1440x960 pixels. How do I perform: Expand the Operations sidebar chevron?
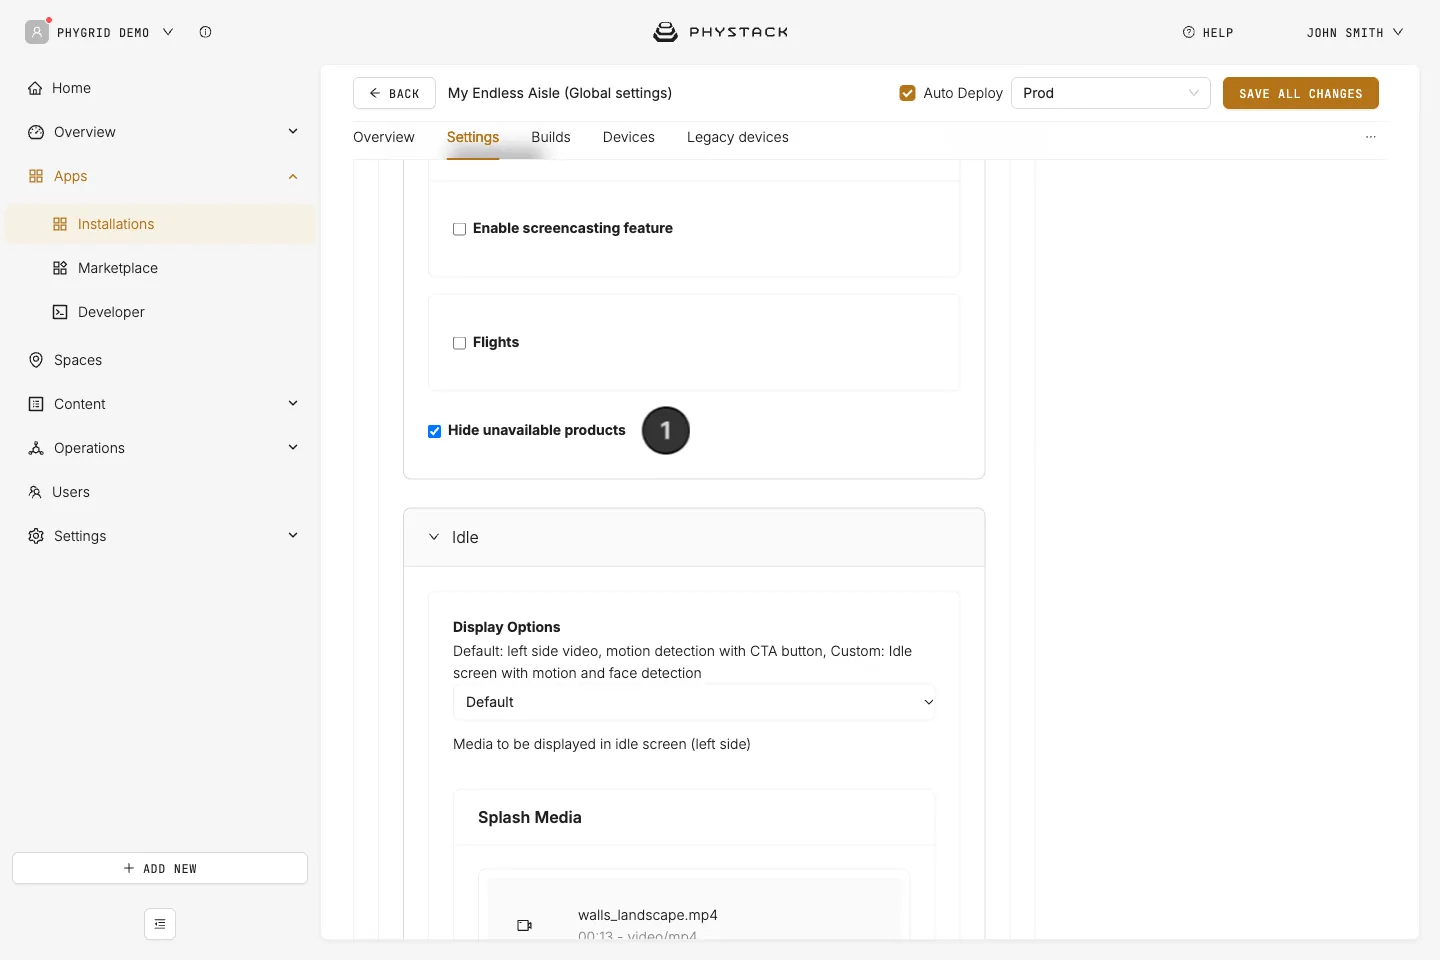[x=293, y=448]
